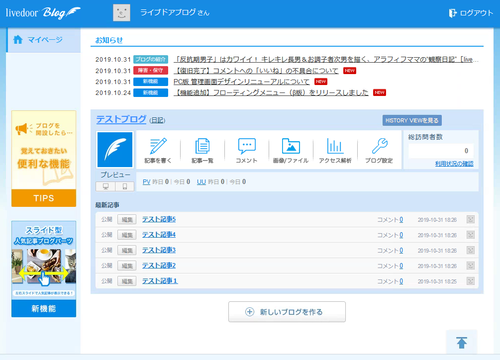The image size is (500, 360).
Task: Open the テストブログ title link
Action: (x=121, y=119)
